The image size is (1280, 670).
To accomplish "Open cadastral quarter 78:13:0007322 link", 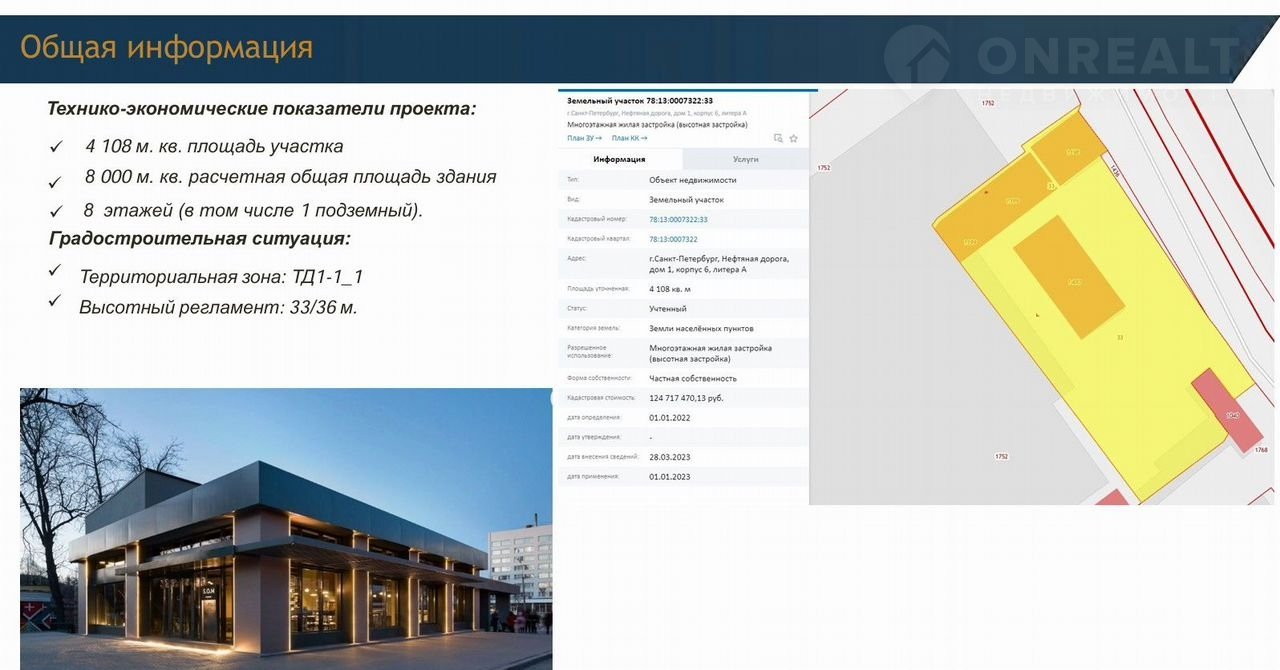I will pos(673,239).
